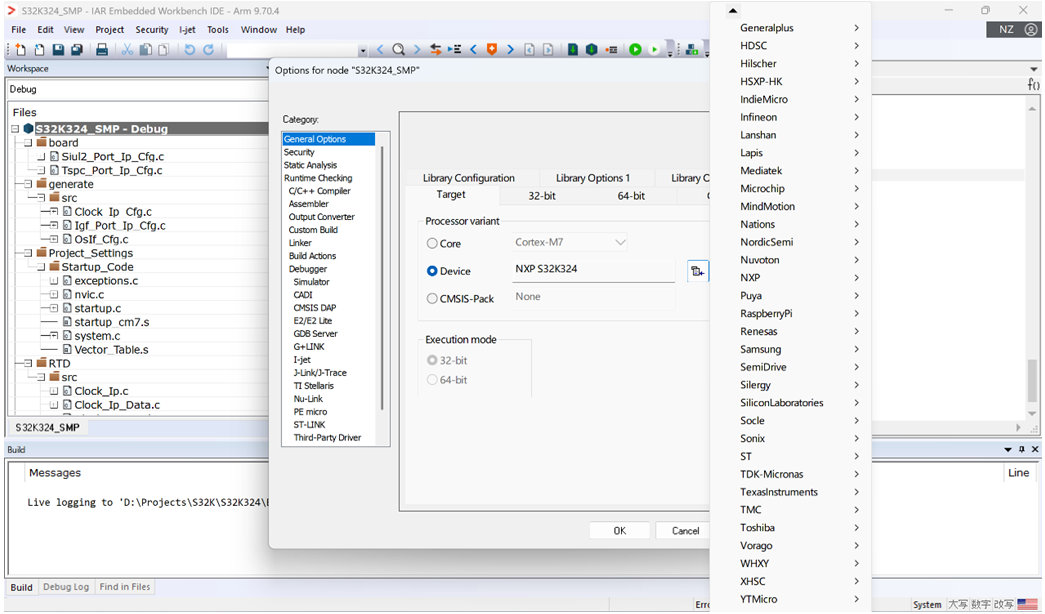The image size is (1045, 614).
Task: Click the Copy toolbar icon
Action: pyautogui.click(x=145, y=49)
